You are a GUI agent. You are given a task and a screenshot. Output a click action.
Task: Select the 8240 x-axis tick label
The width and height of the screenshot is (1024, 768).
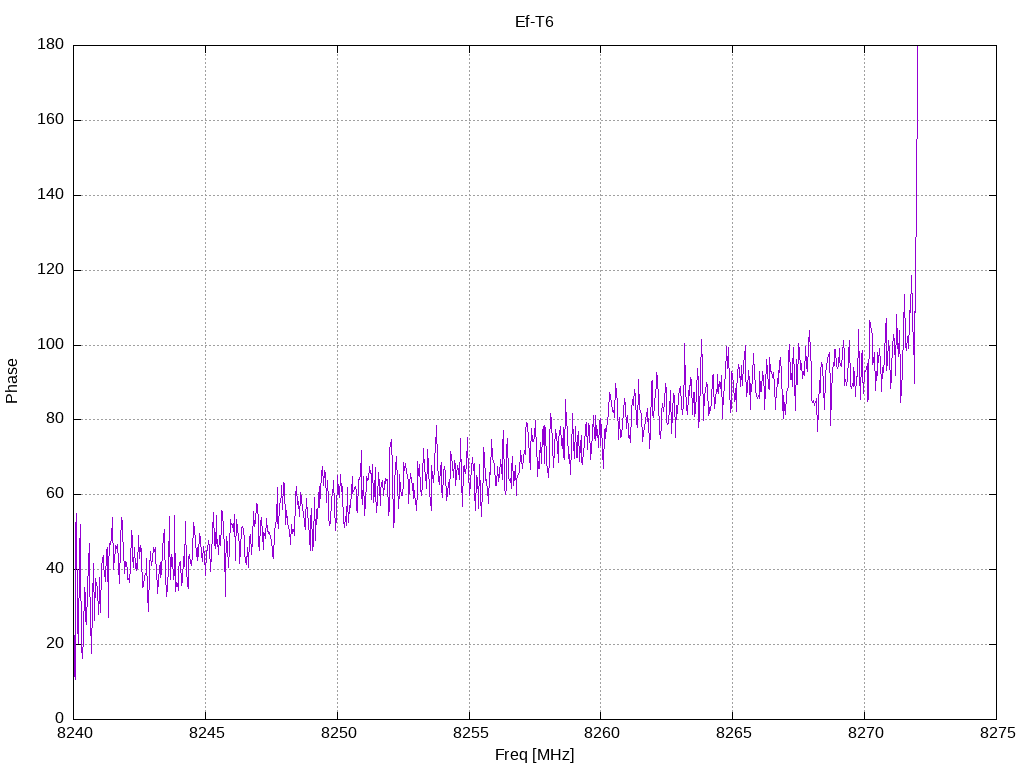click(73, 735)
